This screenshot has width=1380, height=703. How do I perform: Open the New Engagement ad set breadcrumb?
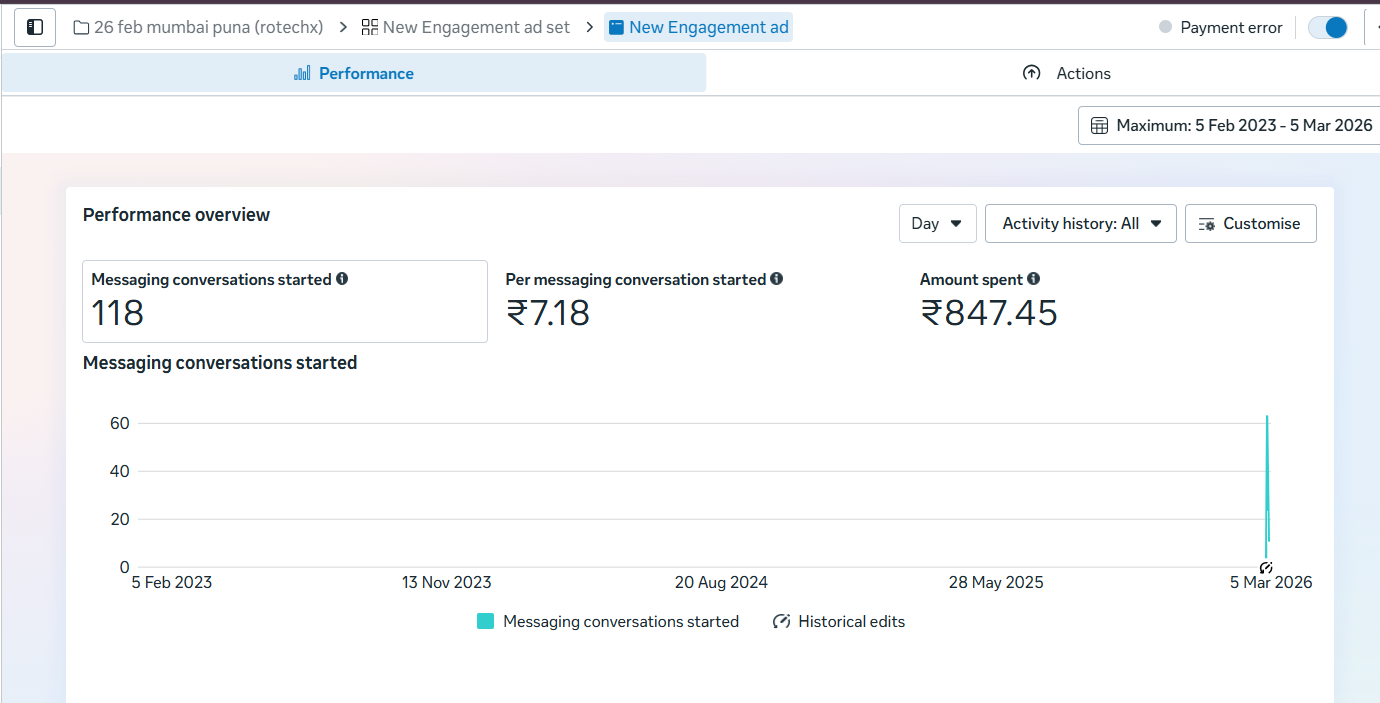coord(465,27)
